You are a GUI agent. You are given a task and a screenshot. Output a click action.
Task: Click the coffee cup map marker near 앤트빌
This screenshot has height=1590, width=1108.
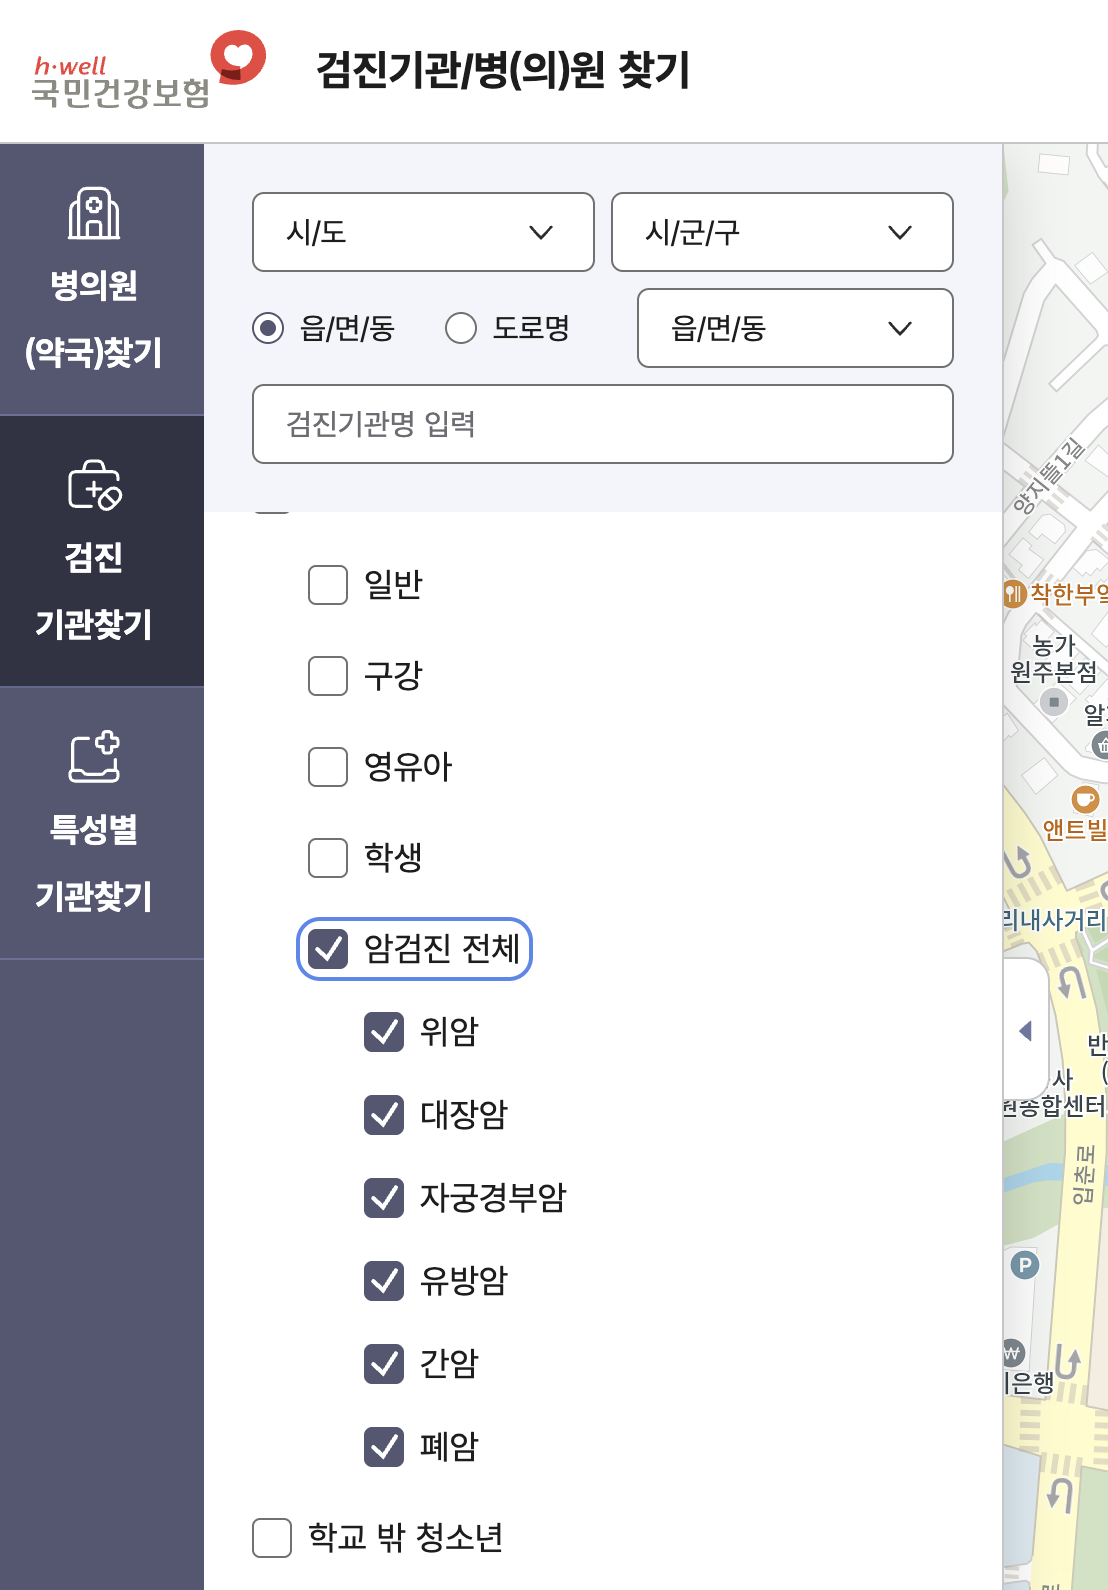(x=1085, y=799)
